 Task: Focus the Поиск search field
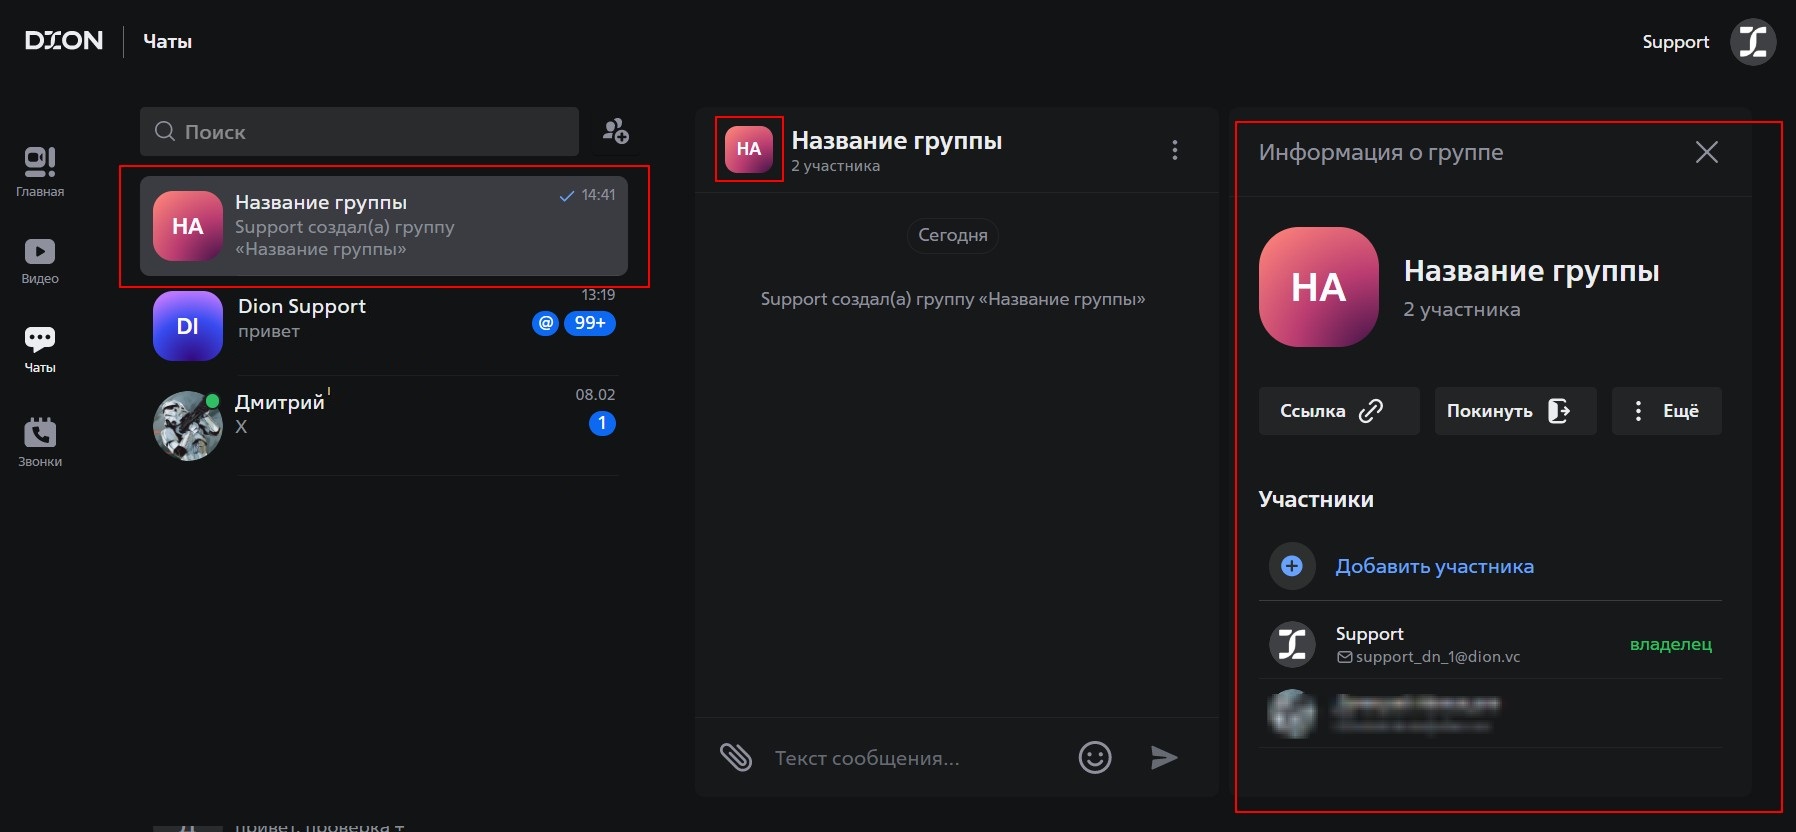(x=360, y=132)
